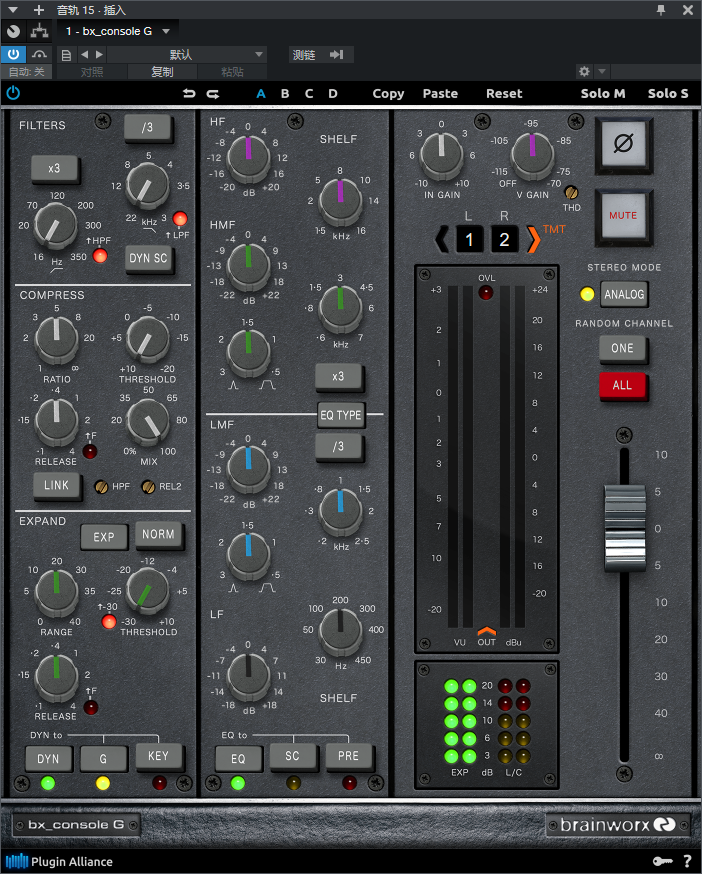The image size is (702, 874).
Task: Toggle the MUTE button
Action: click(623, 216)
